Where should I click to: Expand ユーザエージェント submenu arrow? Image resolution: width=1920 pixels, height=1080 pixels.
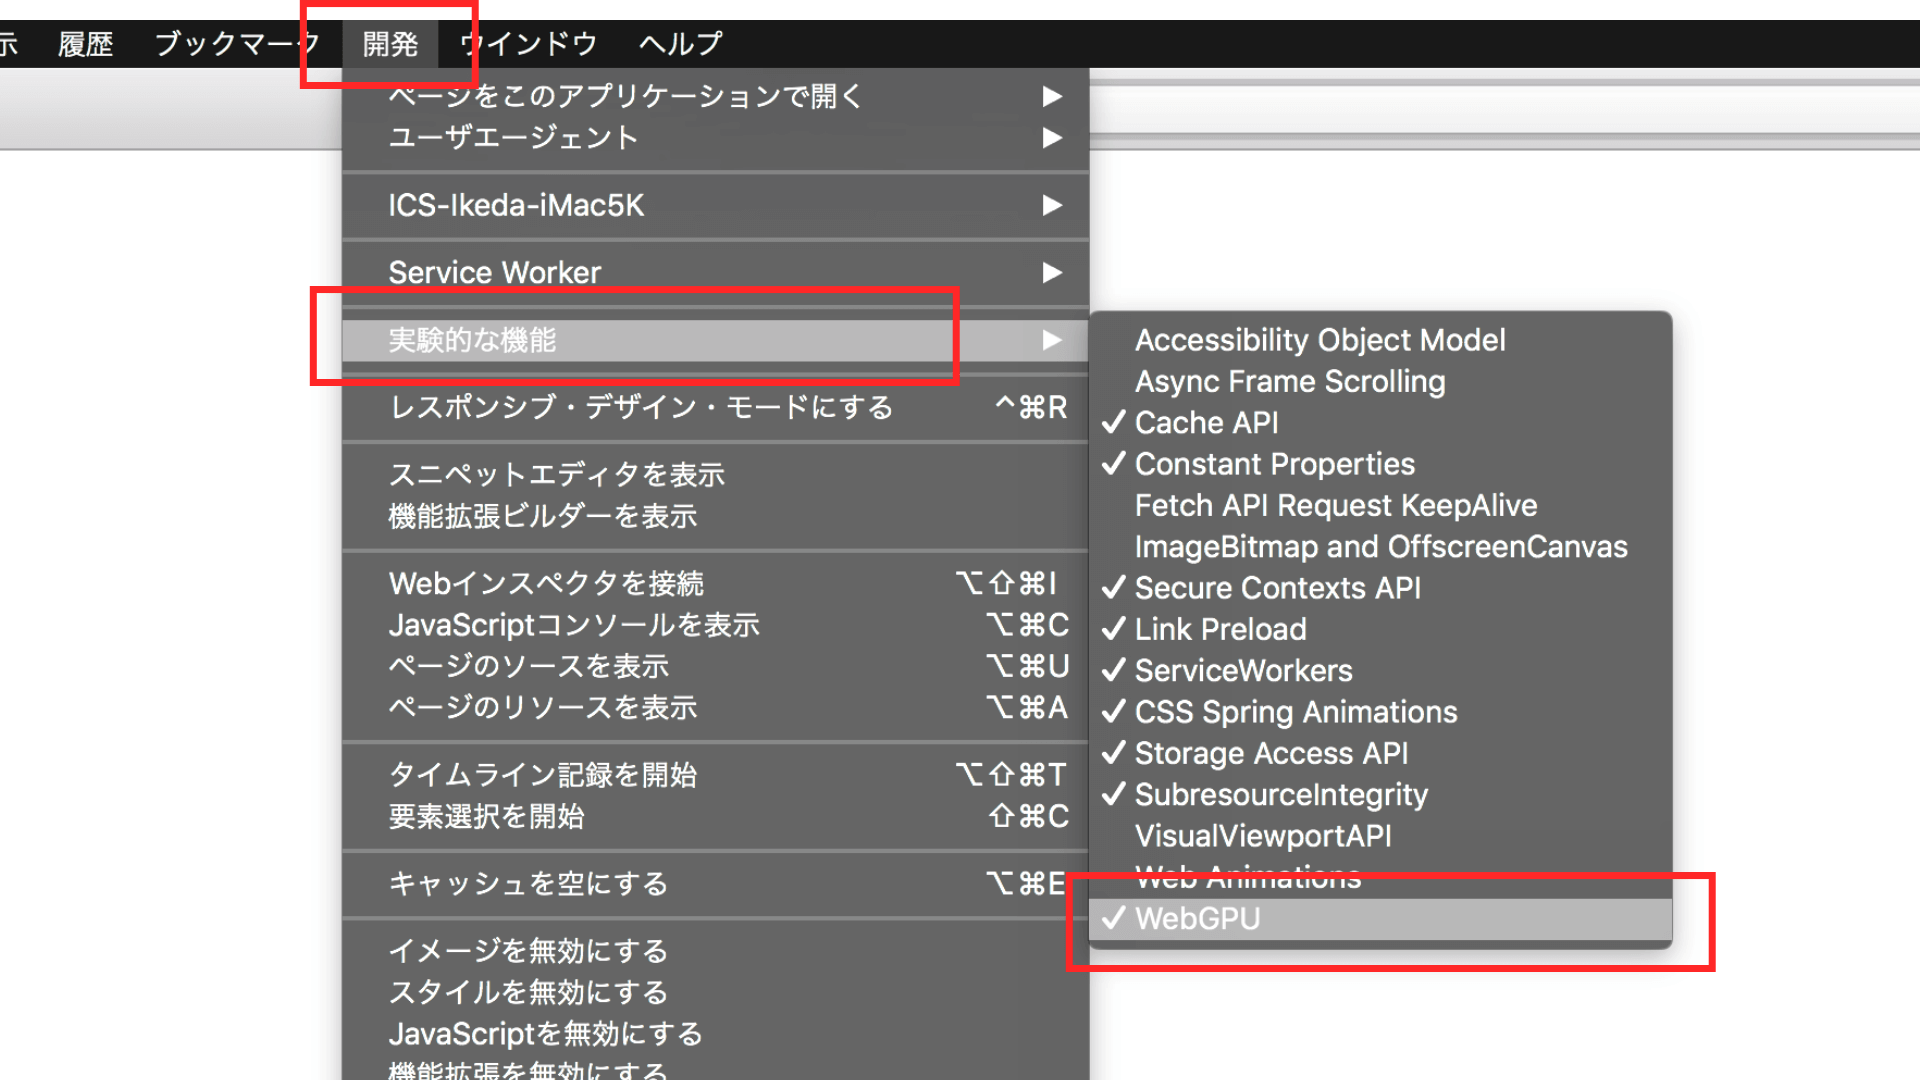1051,138
